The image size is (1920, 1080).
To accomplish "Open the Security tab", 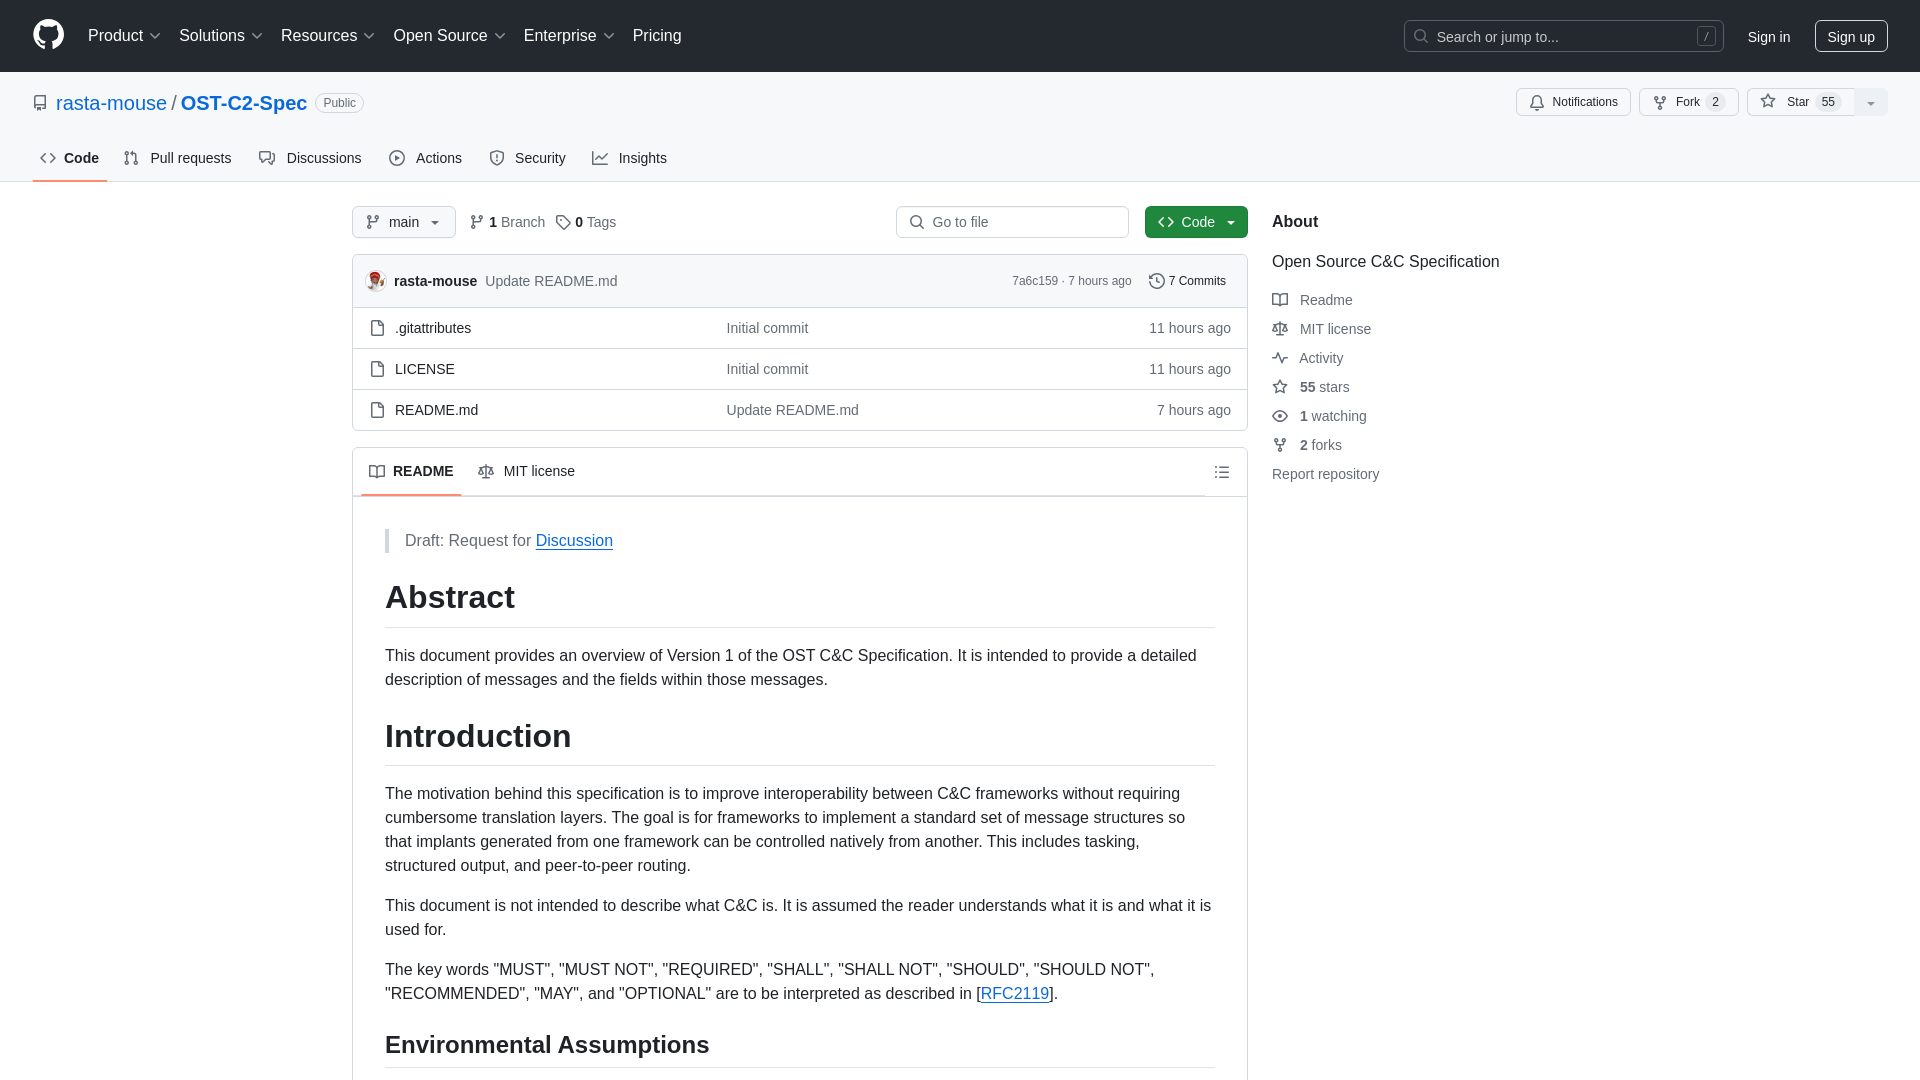I will 528,158.
